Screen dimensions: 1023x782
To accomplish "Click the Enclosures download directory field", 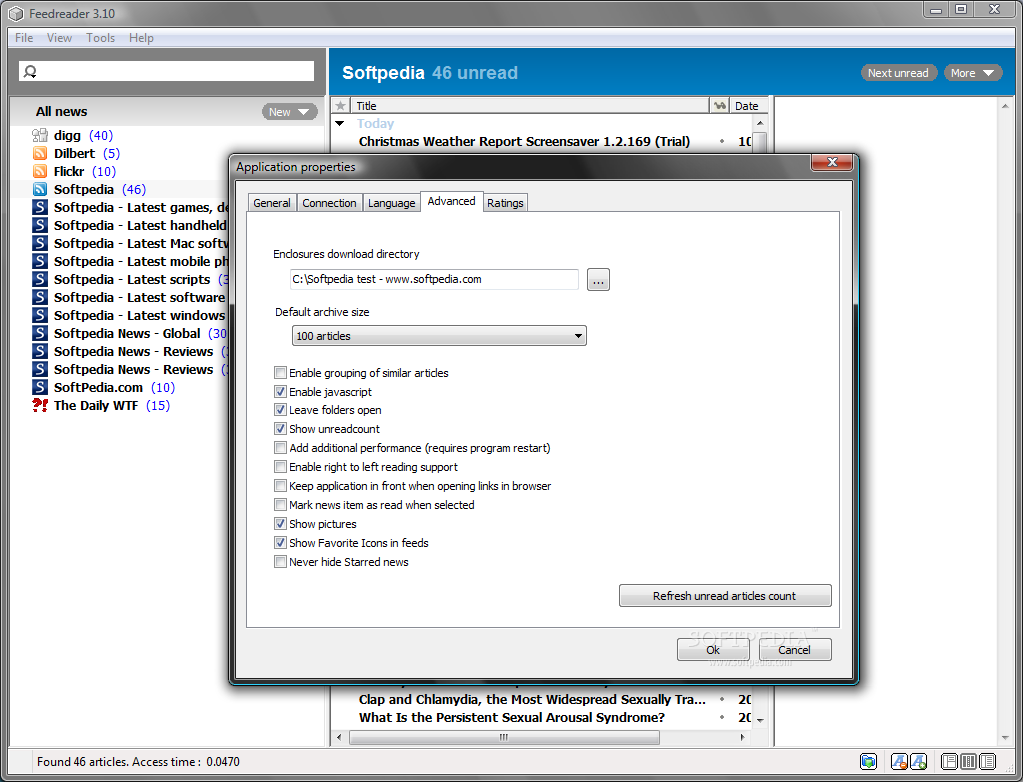I will pos(434,279).
